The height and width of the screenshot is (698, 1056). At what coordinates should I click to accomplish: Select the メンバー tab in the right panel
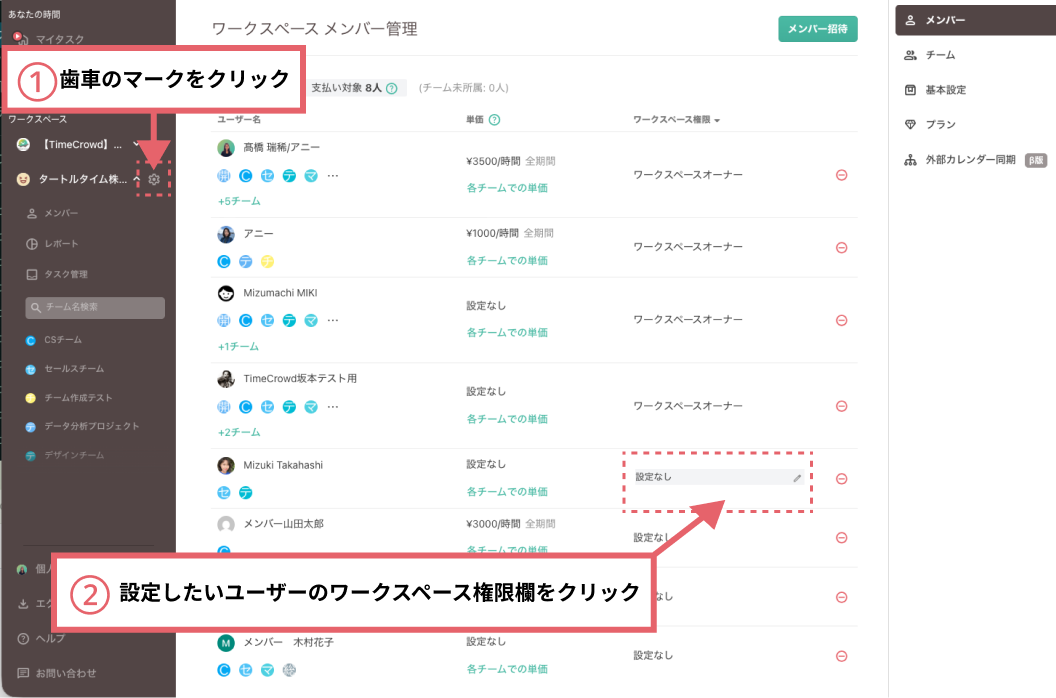click(913, 19)
